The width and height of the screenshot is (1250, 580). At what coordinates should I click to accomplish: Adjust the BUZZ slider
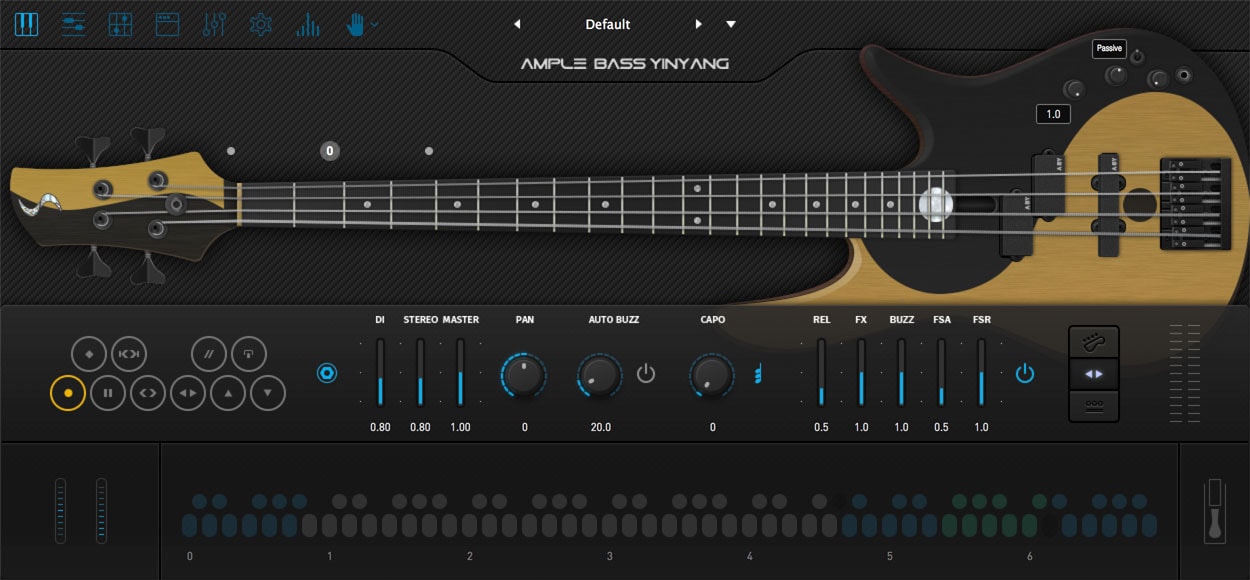pos(901,372)
